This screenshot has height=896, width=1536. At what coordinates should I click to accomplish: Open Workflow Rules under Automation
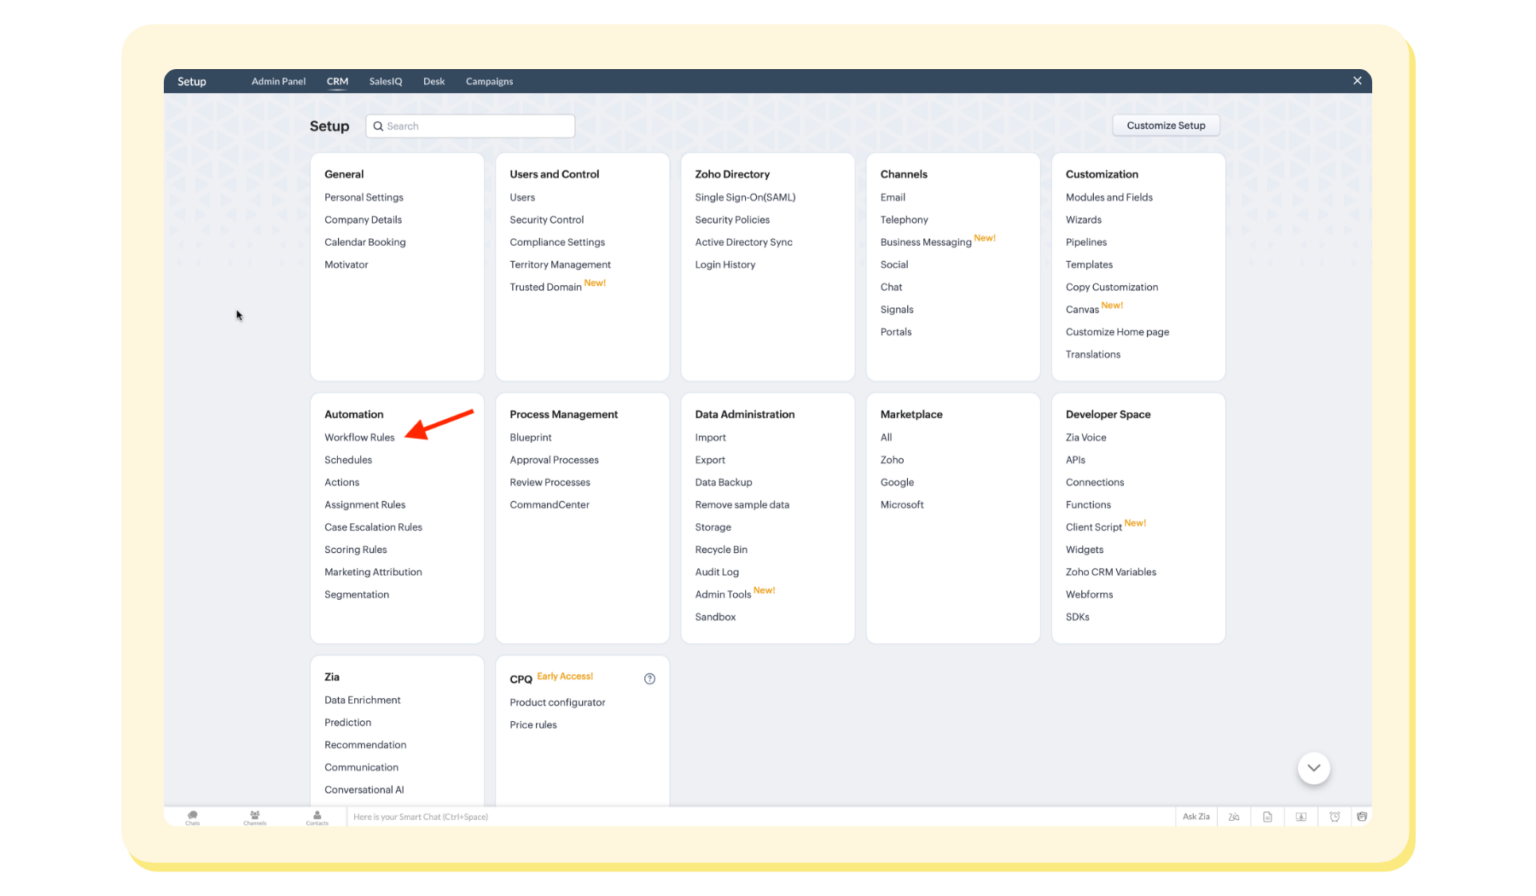[359, 437]
